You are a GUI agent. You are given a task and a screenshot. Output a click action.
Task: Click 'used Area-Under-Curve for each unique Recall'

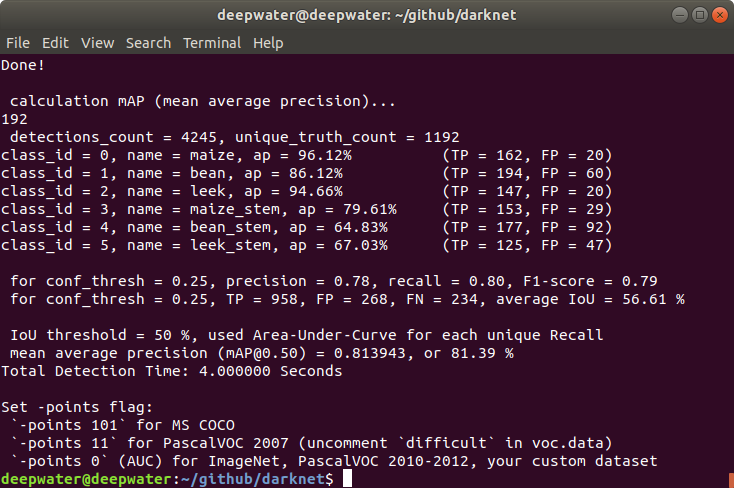[x=405, y=335]
